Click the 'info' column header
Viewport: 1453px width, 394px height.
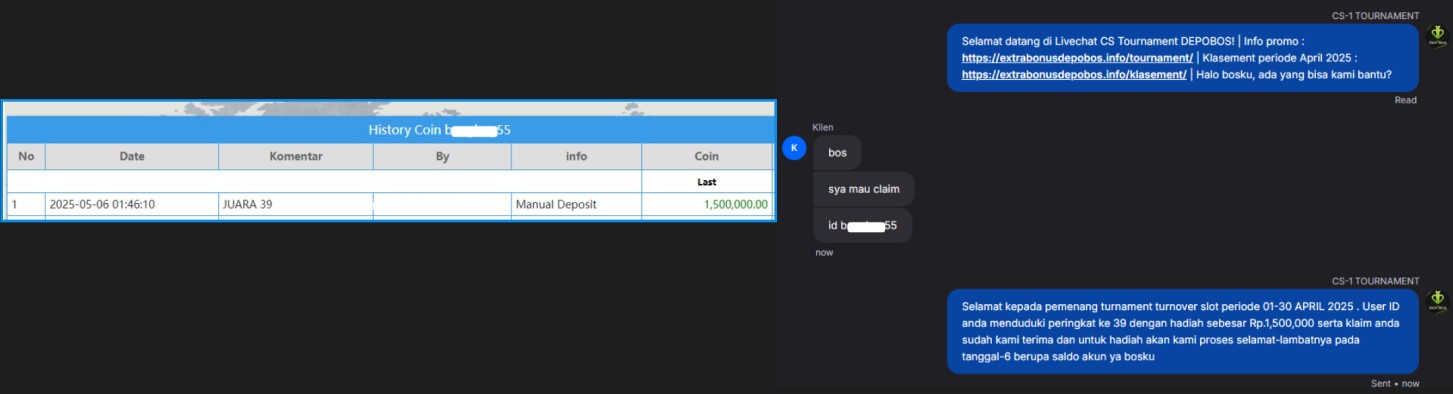click(x=576, y=156)
